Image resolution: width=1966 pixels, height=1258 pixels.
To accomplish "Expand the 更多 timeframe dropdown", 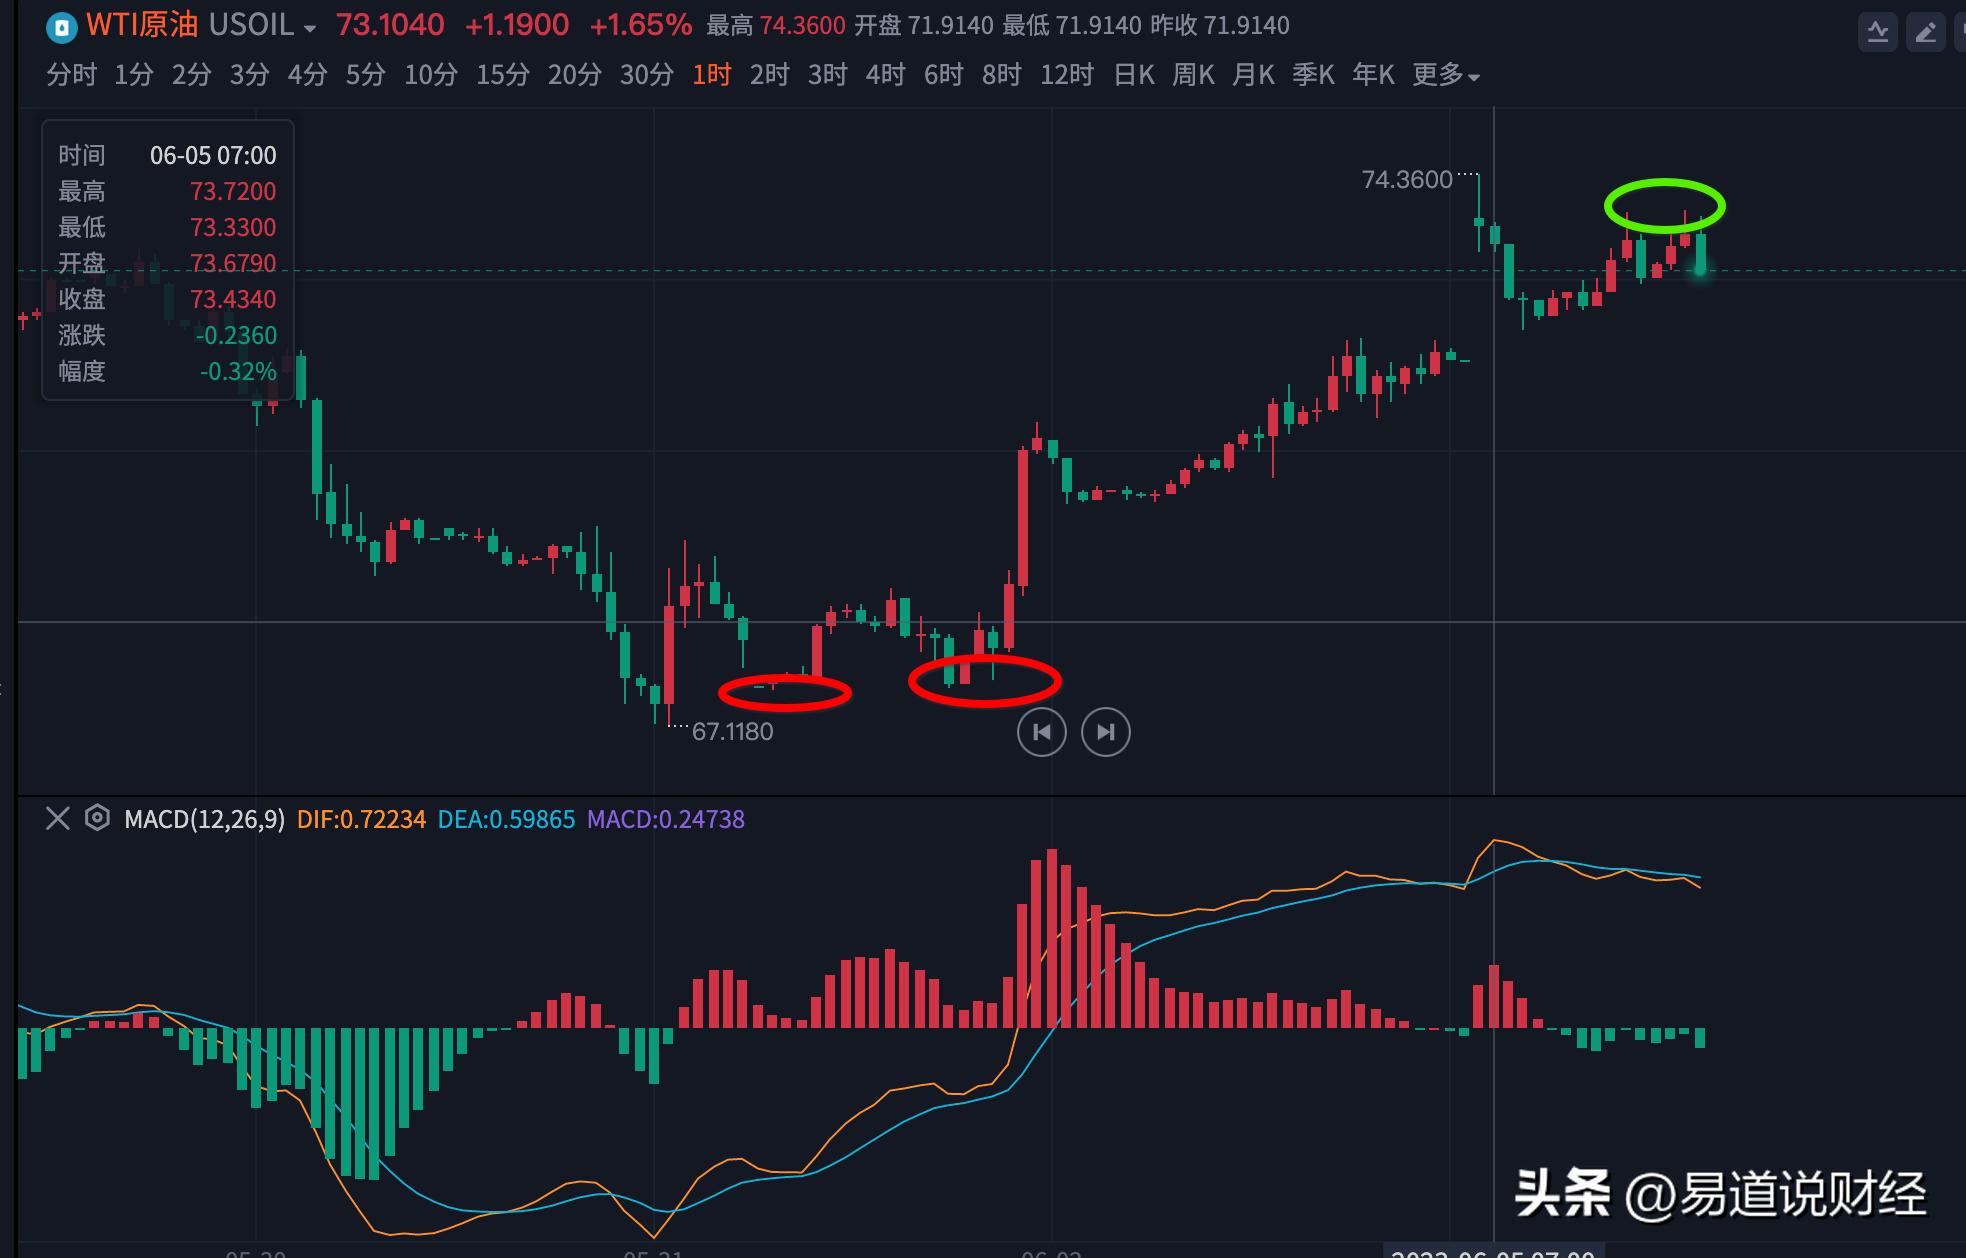I will pyautogui.click(x=1446, y=75).
